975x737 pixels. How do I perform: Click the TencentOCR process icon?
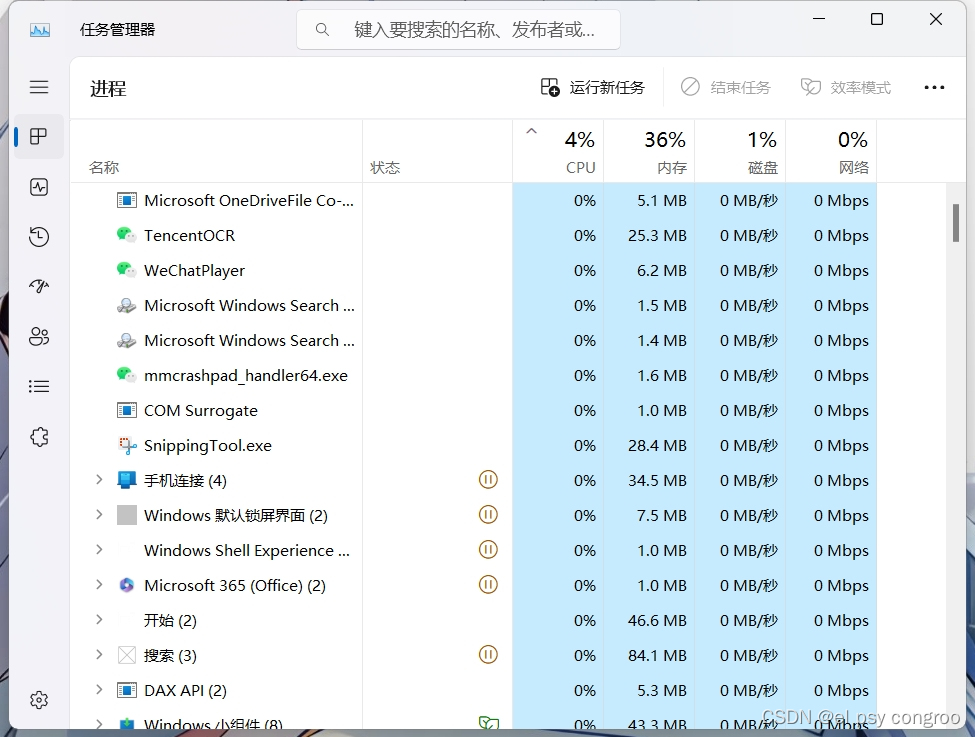pos(126,235)
